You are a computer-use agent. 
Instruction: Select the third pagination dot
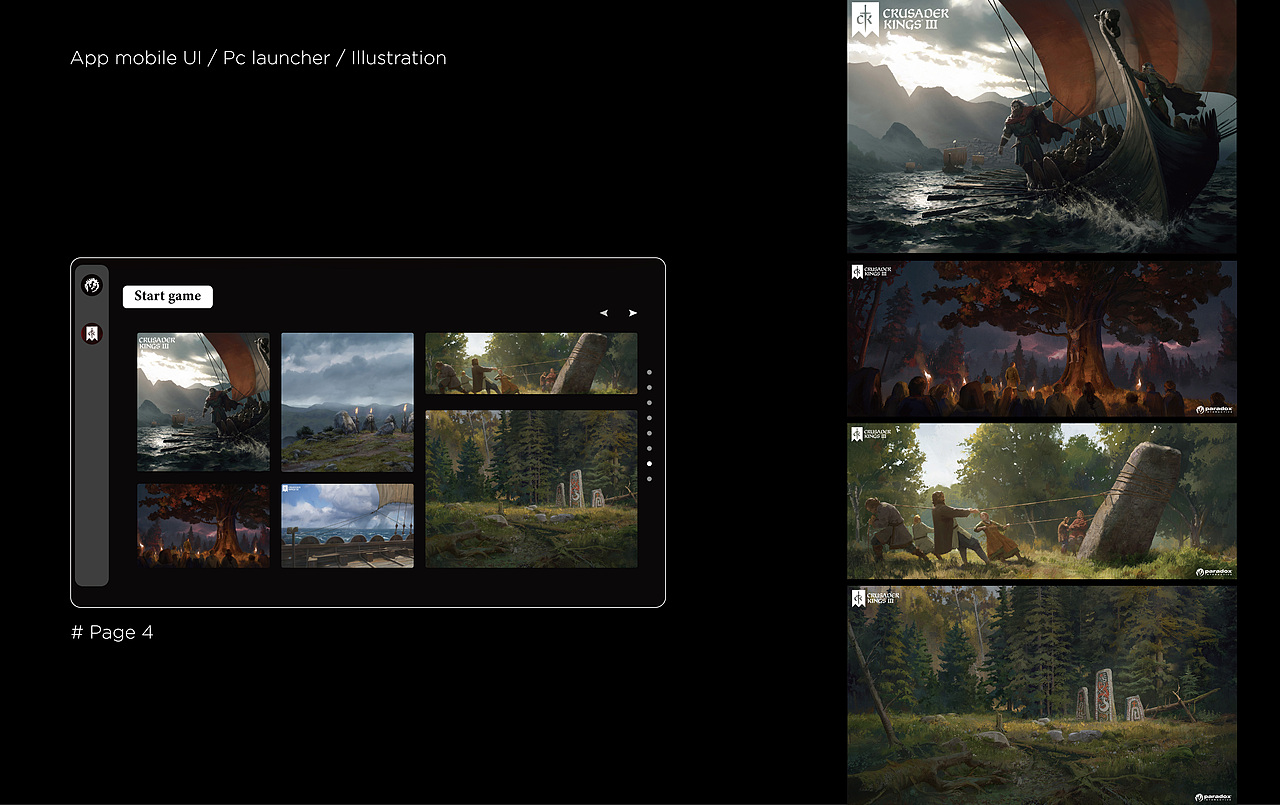pyautogui.click(x=649, y=402)
